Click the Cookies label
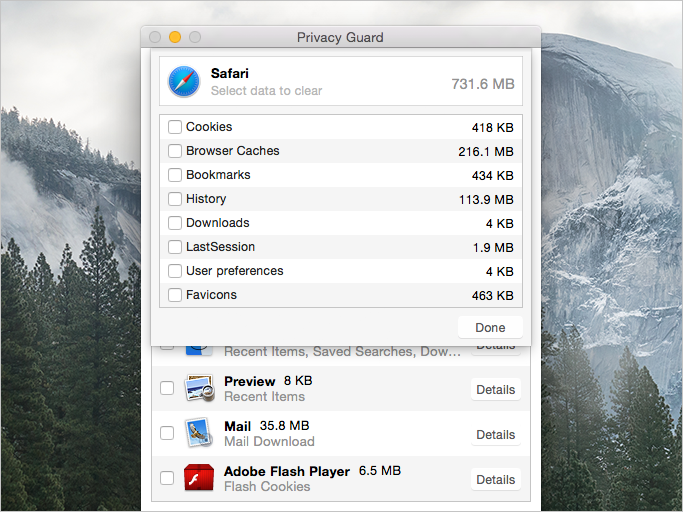This screenshot has height=512, width=683. tap(209, 127)
